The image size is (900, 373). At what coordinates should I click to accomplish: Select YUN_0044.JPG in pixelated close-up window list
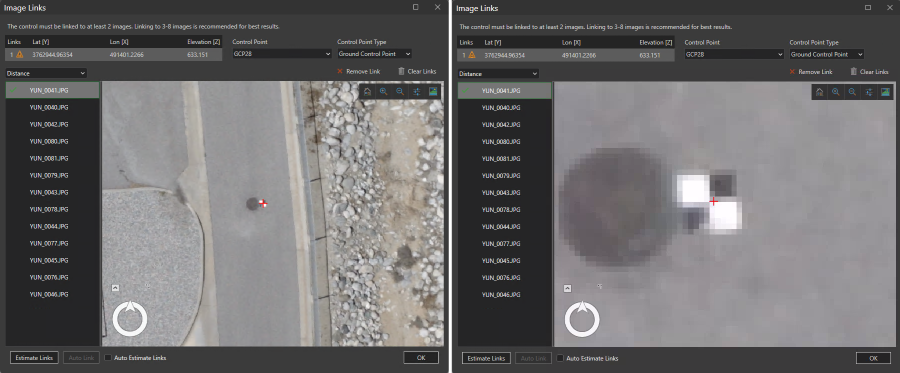coord(505,227)
